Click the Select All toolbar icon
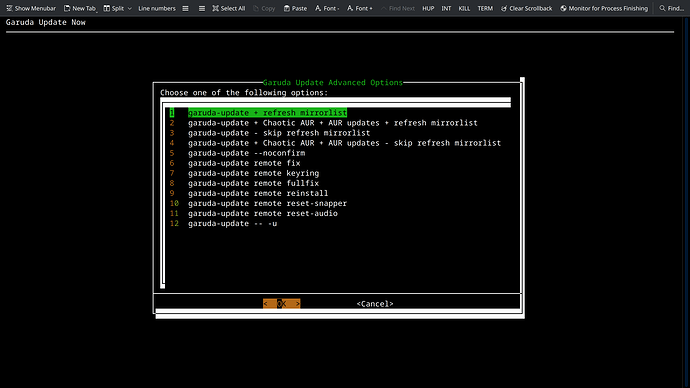690x388 pixels. click(215, 8)
